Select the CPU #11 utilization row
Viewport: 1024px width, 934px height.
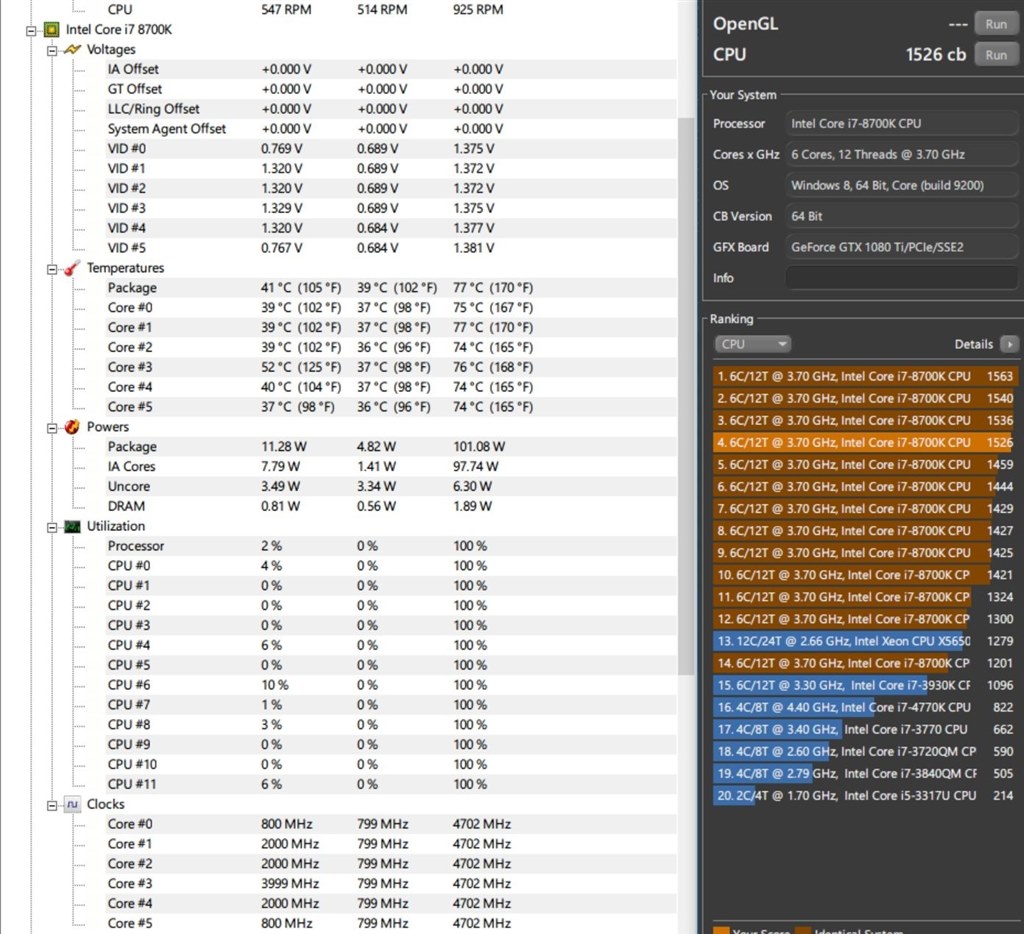391,784
